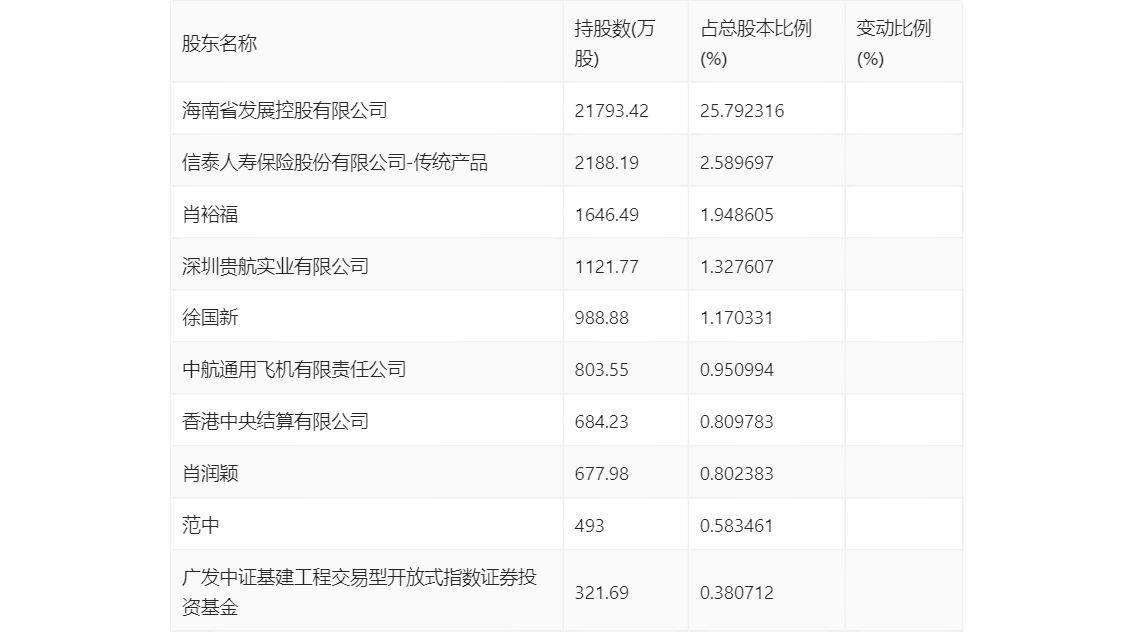Click the value 493
The image size is (1134, 632).
[x=589, y=526]
